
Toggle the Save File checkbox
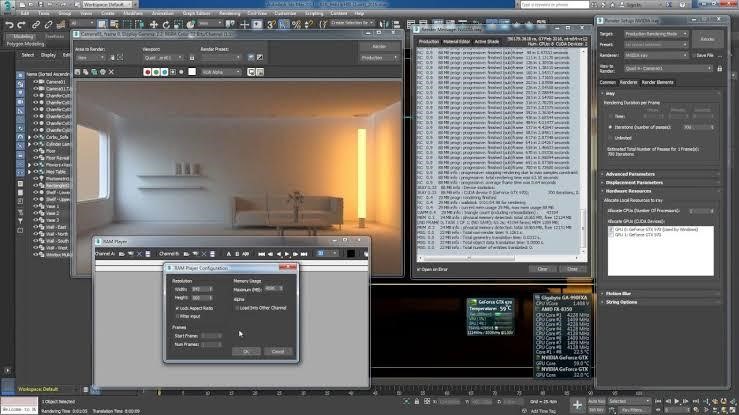pyautogui.click(x=693, y=55)
